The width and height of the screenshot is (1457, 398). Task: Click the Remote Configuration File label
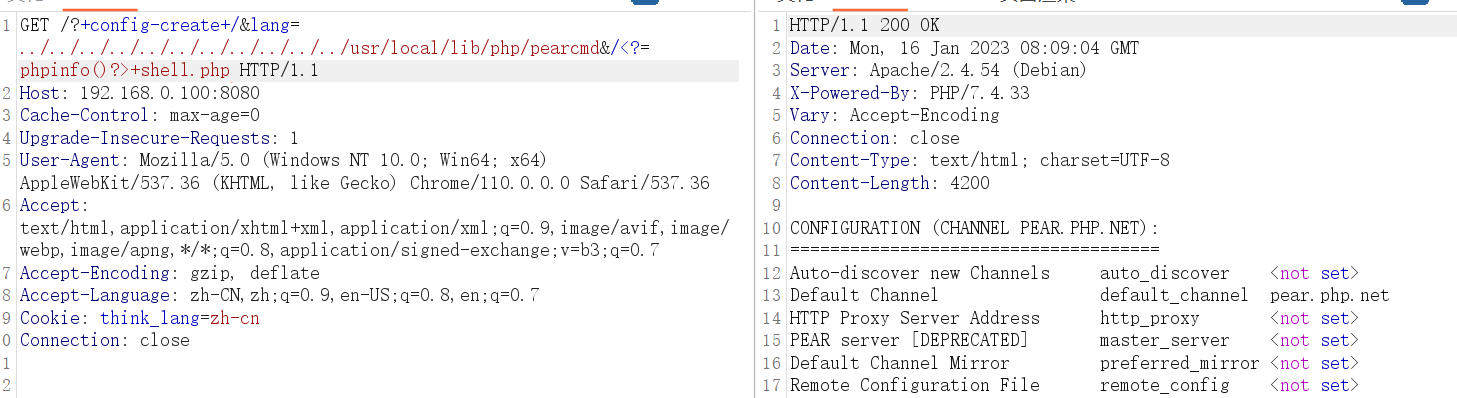click(915, 385)
